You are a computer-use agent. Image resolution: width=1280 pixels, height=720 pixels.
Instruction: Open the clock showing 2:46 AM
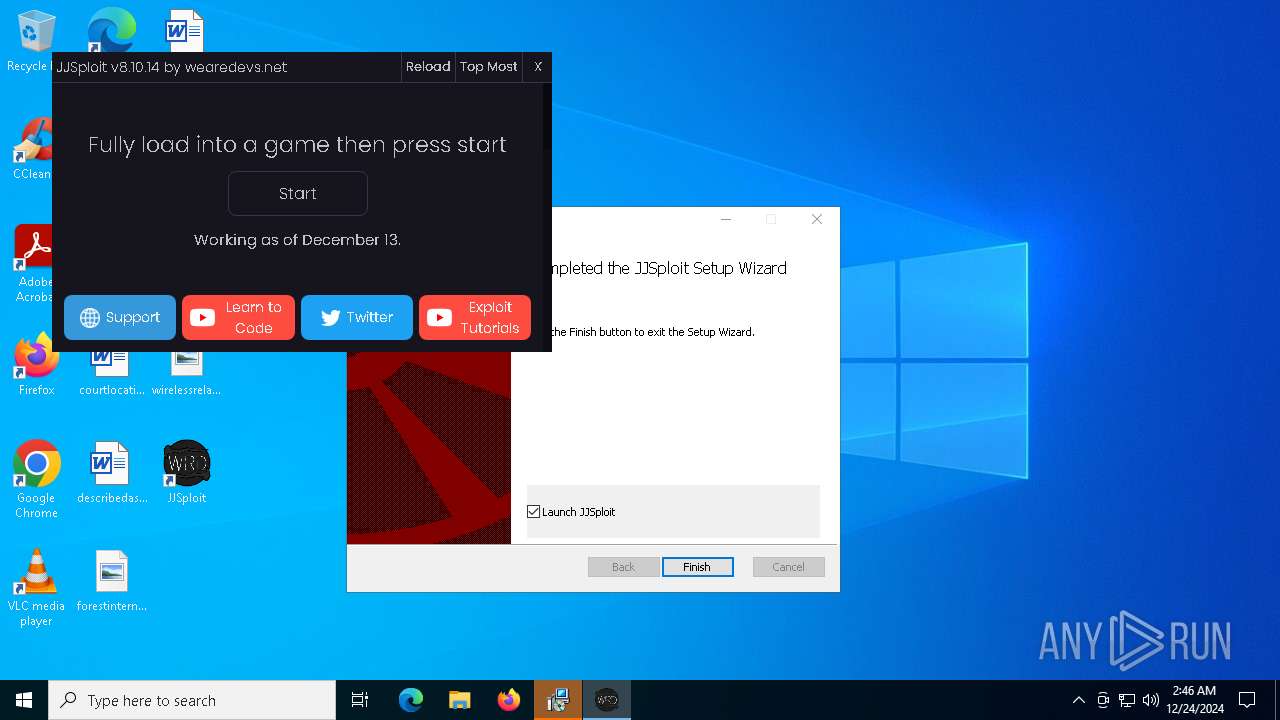[x=1195, y=700]
